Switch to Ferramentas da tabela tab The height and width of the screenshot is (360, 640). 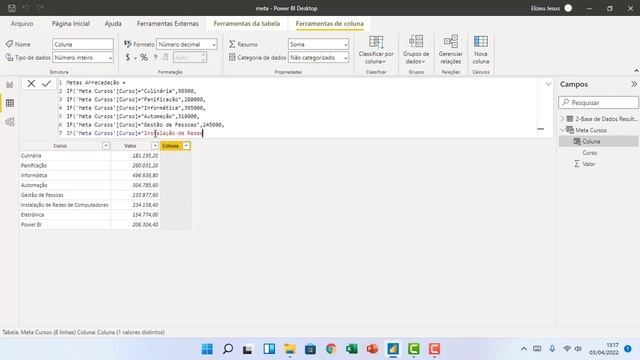247,24
